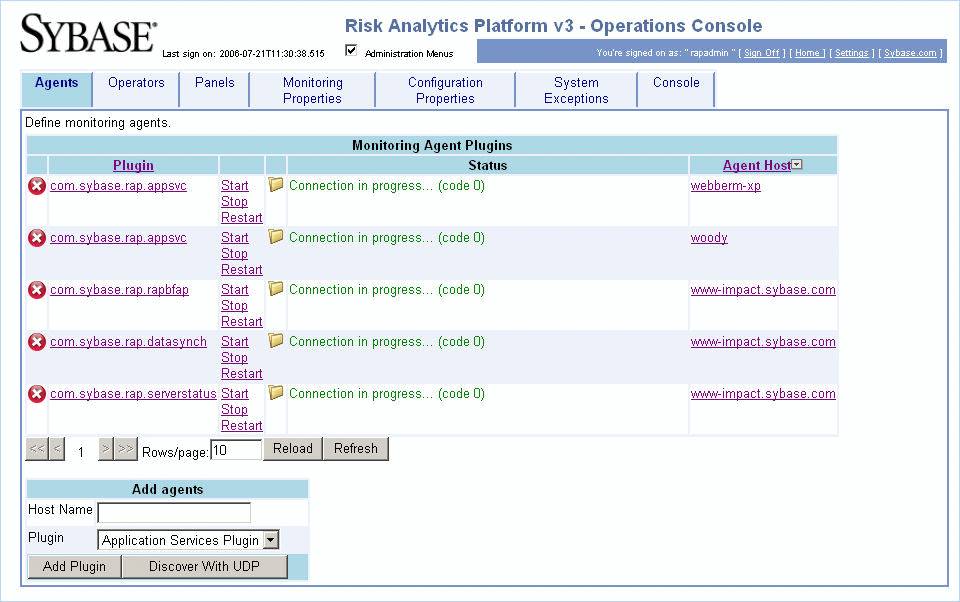Click Restart for the datasynch plugin
This screenshot has width=960, height=602.
(x=242, y=374)
